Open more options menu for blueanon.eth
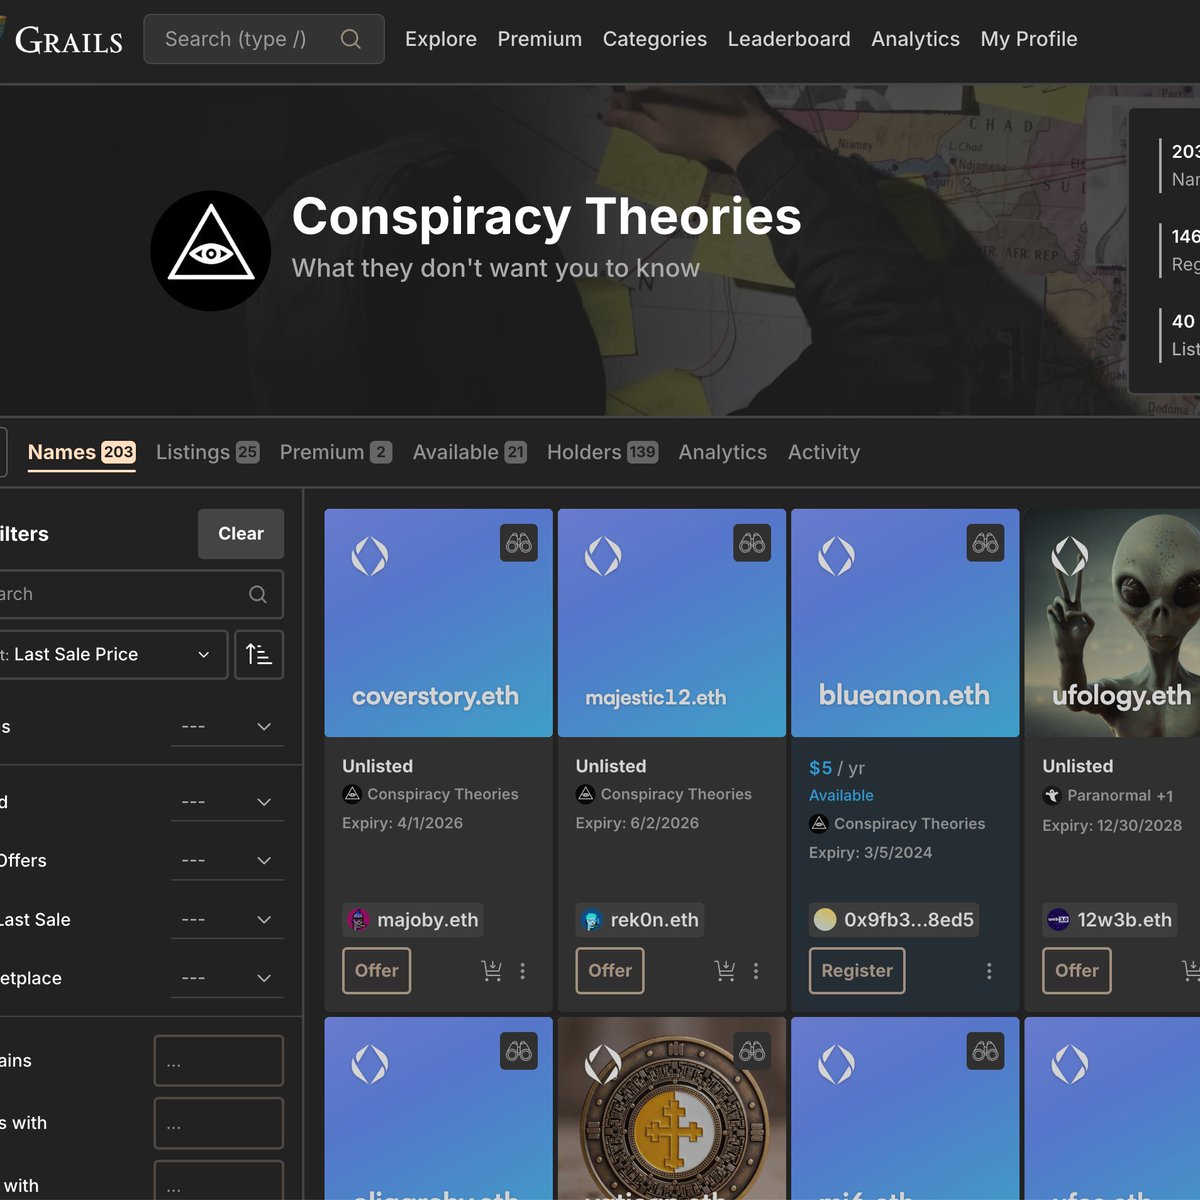The width and height of the screenshot is (1200, 1200). point(989,971)
